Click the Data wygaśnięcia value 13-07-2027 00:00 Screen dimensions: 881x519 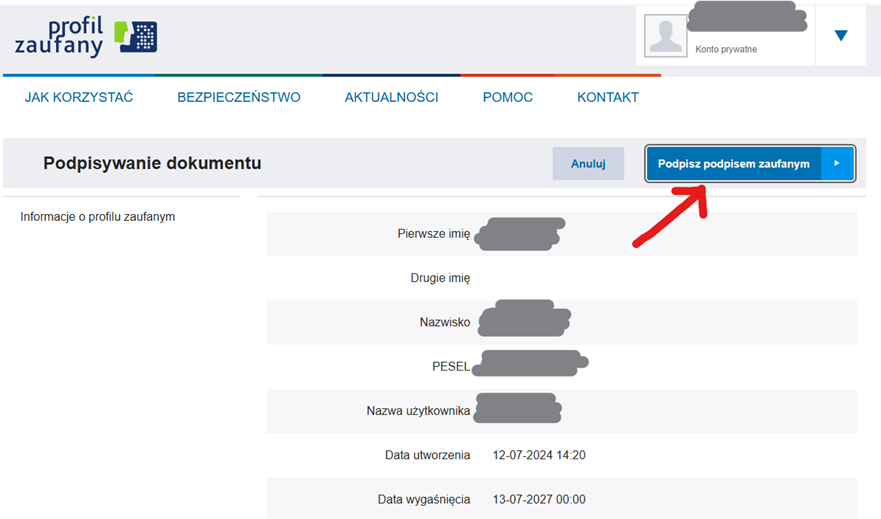539,499
